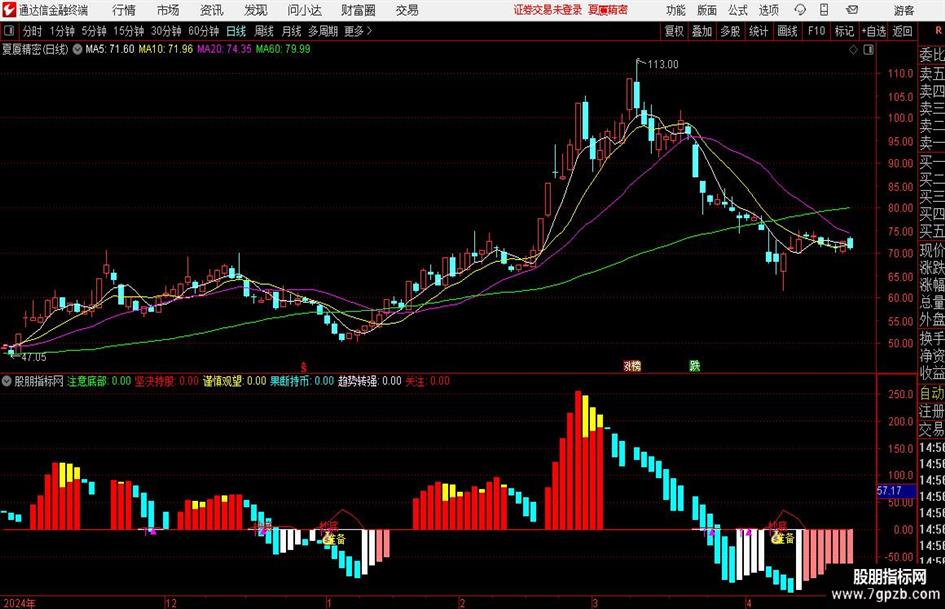Open the 选项 menu
Viewport: 945px width, 609px height.
[769, 10]
